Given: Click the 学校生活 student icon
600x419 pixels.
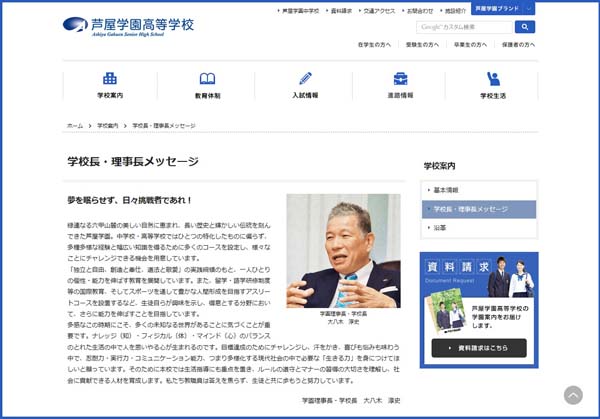Looking at the screenshot, I should pos(493,79).
